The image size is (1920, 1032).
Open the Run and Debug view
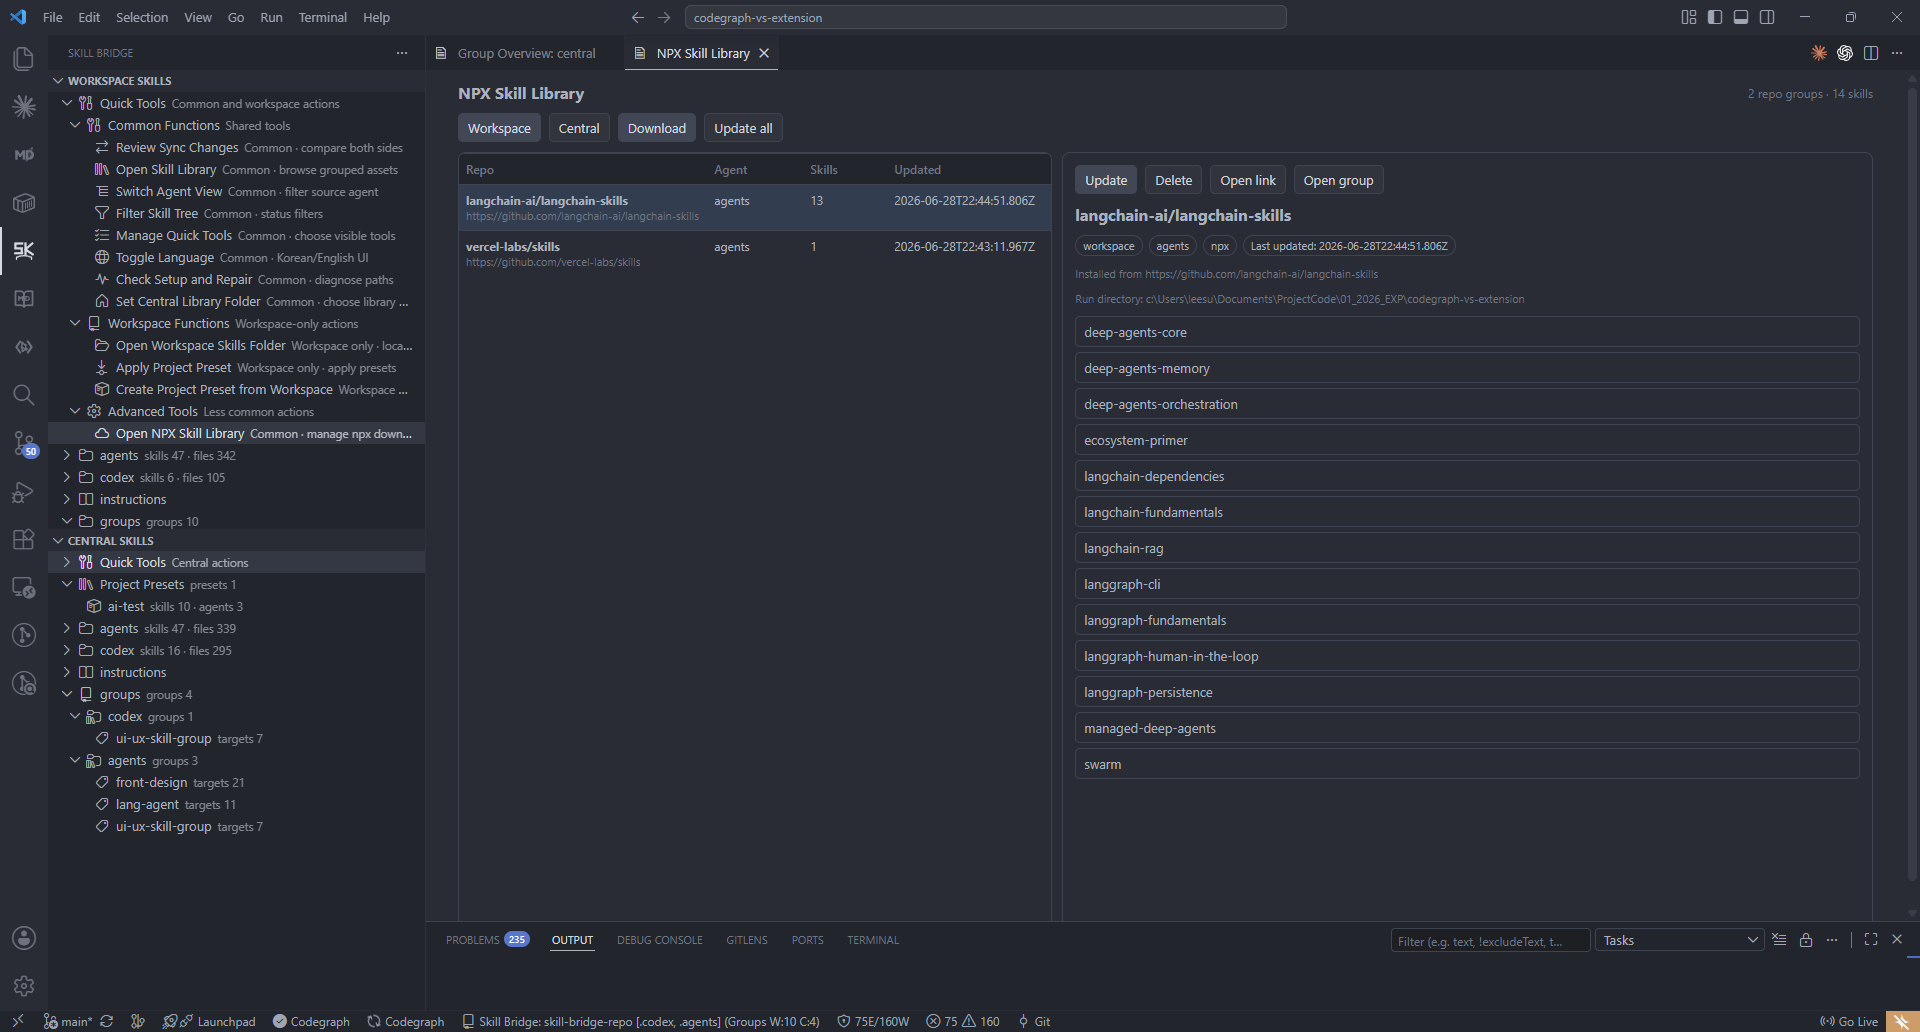(24, 491)
